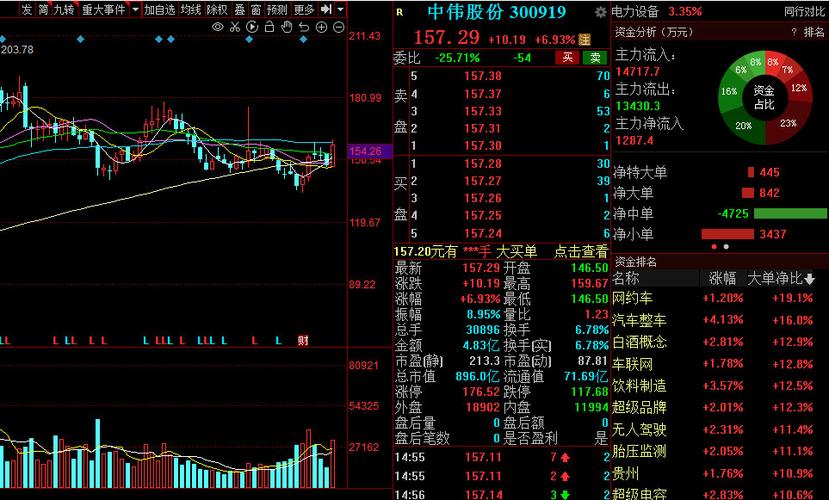Select the 资金排名 tab header
Image resolution: width=829 pixels, height=500 pixels.
[634, 262]
